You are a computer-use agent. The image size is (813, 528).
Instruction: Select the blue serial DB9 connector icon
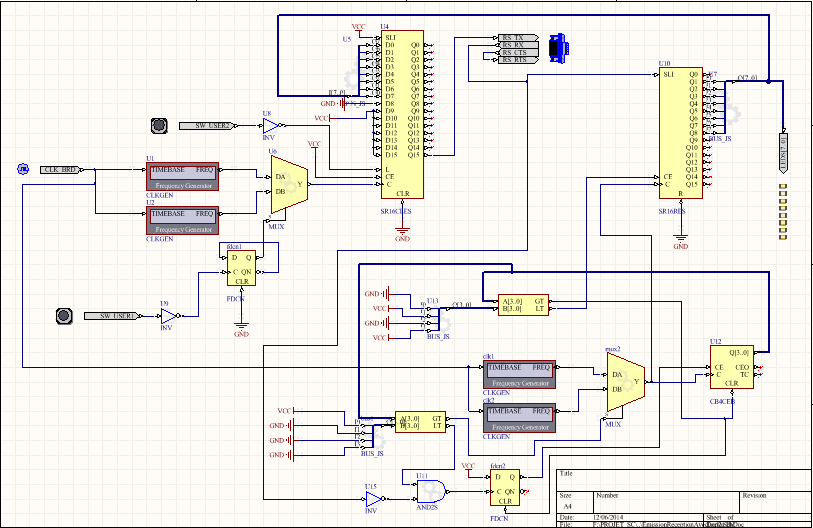pyautogui.click(x=557, y=46)
